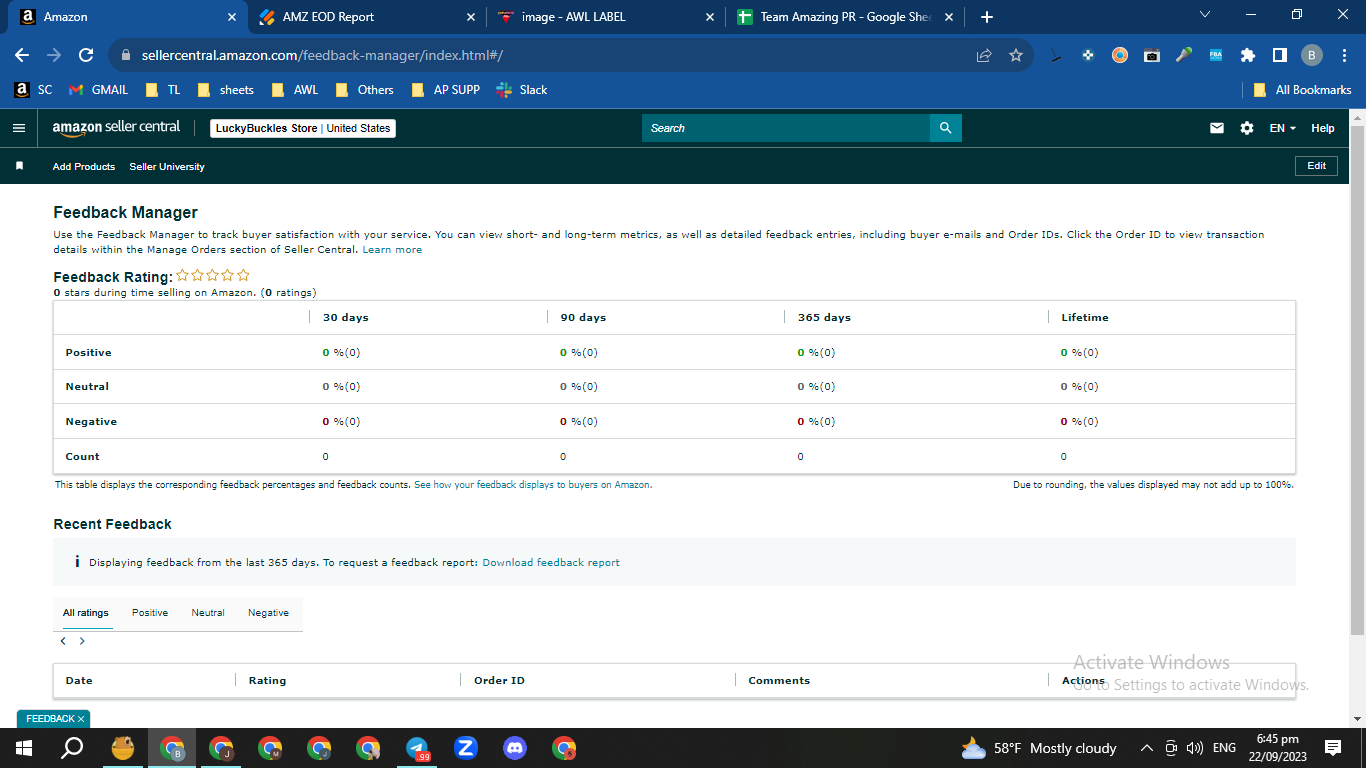1366x768 pixels.
Task: Open Discord from the taskbar
Action: point(515,748)
